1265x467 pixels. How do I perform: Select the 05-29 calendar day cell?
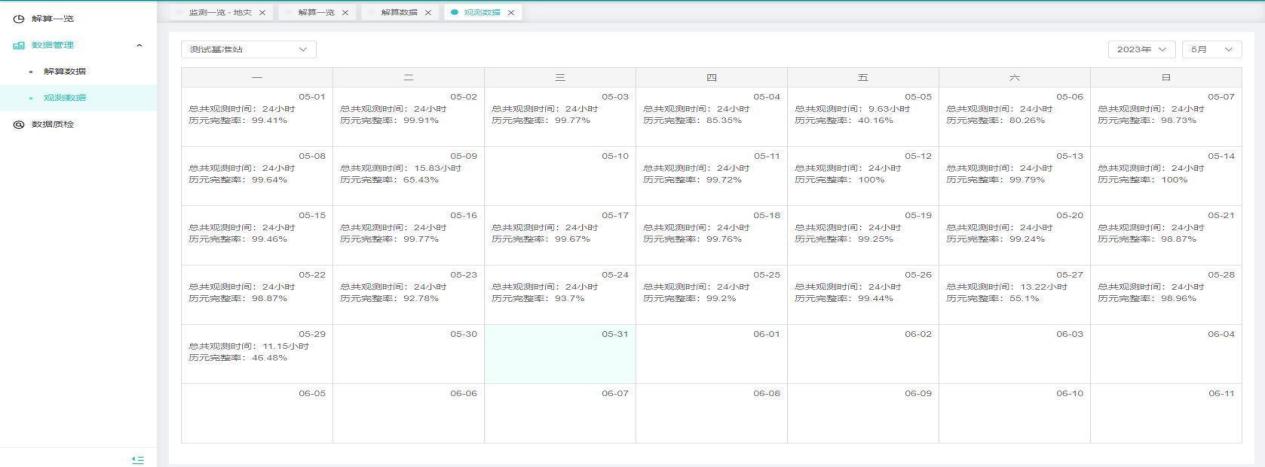click(x=256, y=353)
